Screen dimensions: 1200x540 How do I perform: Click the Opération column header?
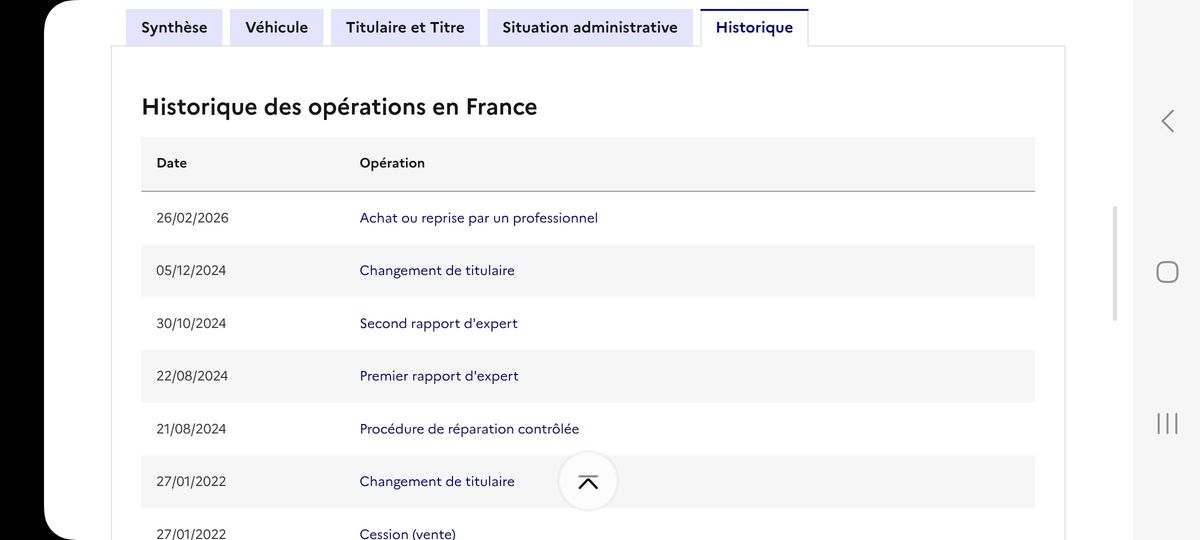(x=392, y=163)
